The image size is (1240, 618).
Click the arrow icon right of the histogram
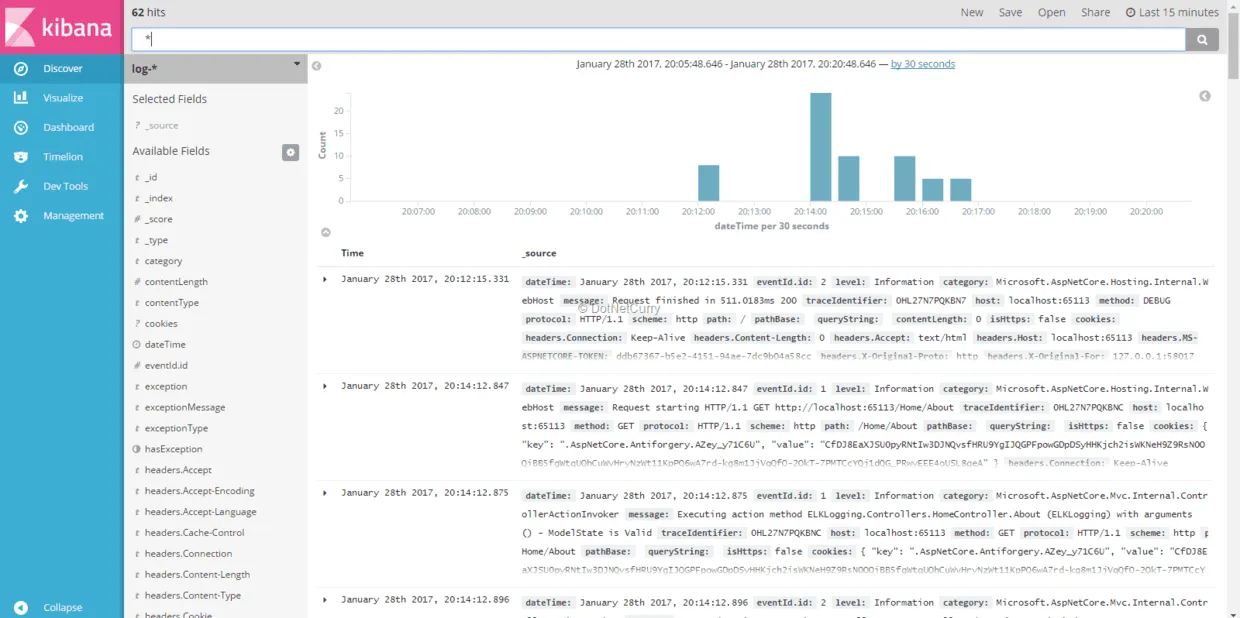1205,96
